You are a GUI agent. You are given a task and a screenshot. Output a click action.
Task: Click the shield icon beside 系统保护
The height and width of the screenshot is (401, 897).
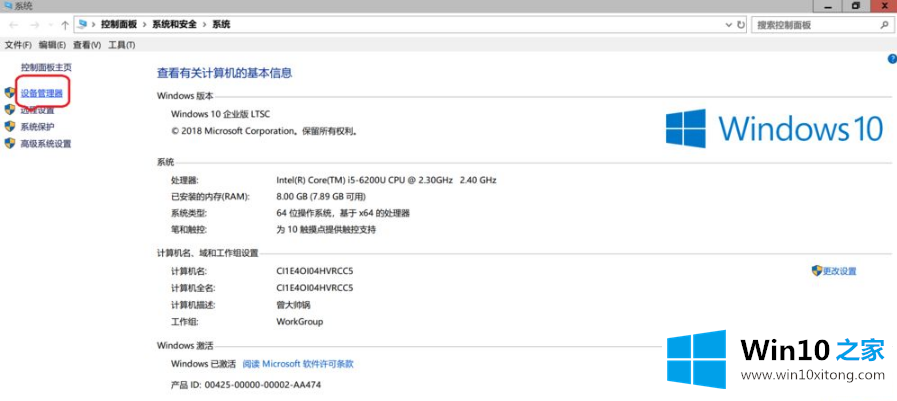click(9, 126)
